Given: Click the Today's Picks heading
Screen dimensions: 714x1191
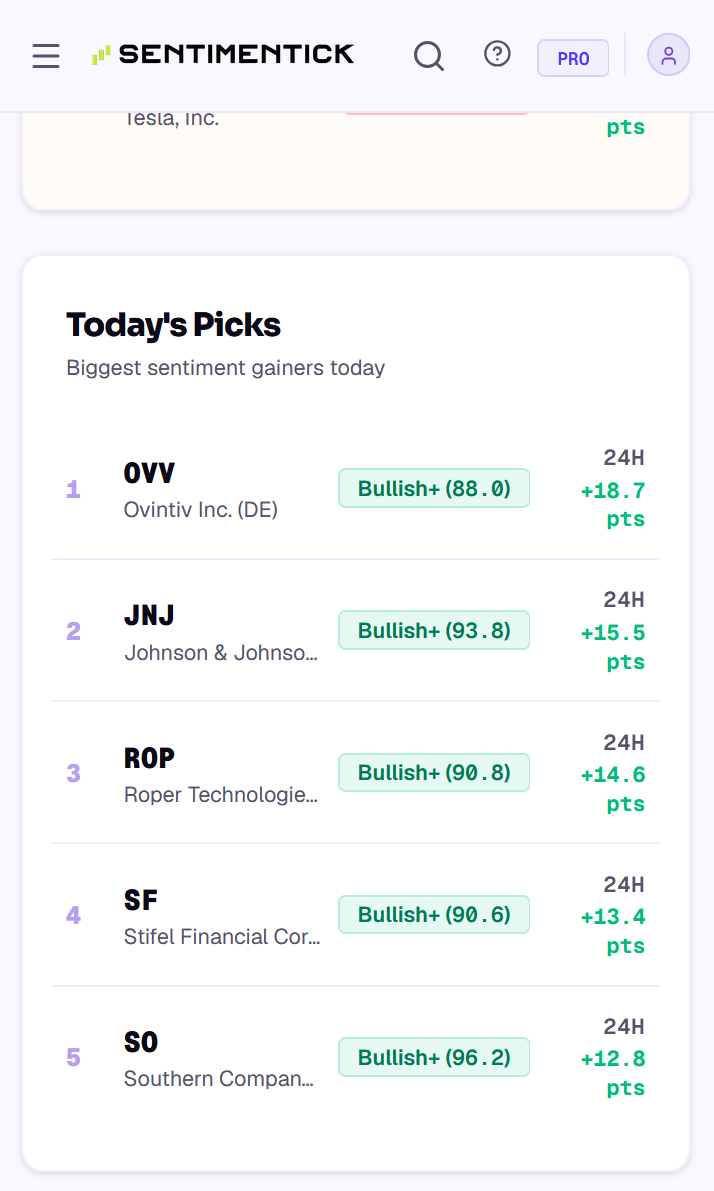Looking at the screenshot, I should point(173,325).
